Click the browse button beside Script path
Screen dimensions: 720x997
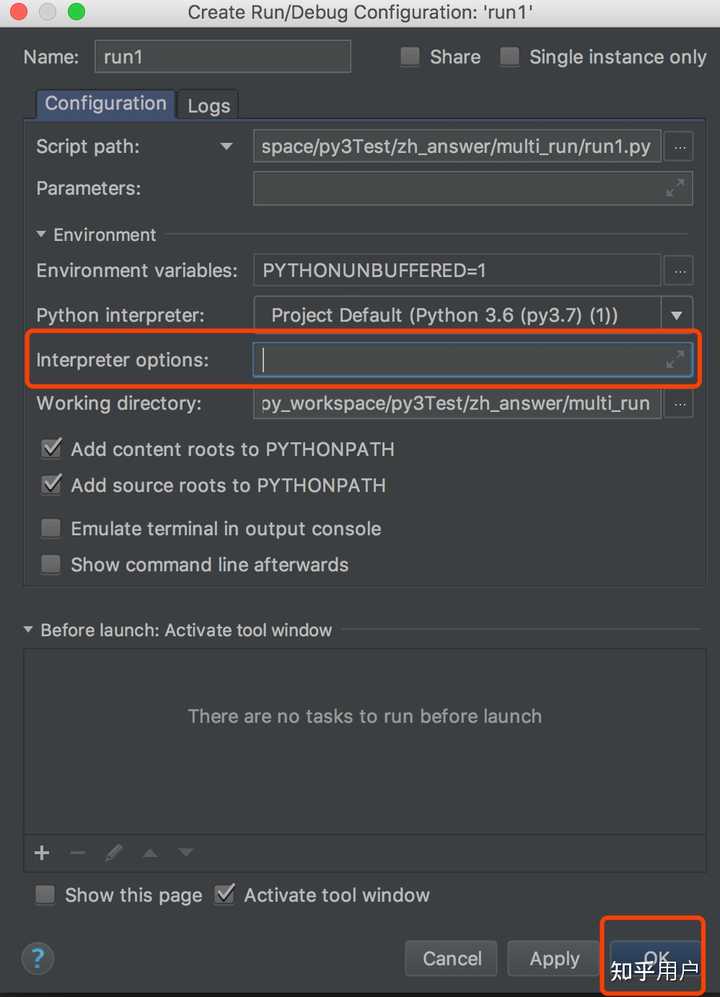tap(680, 147)
